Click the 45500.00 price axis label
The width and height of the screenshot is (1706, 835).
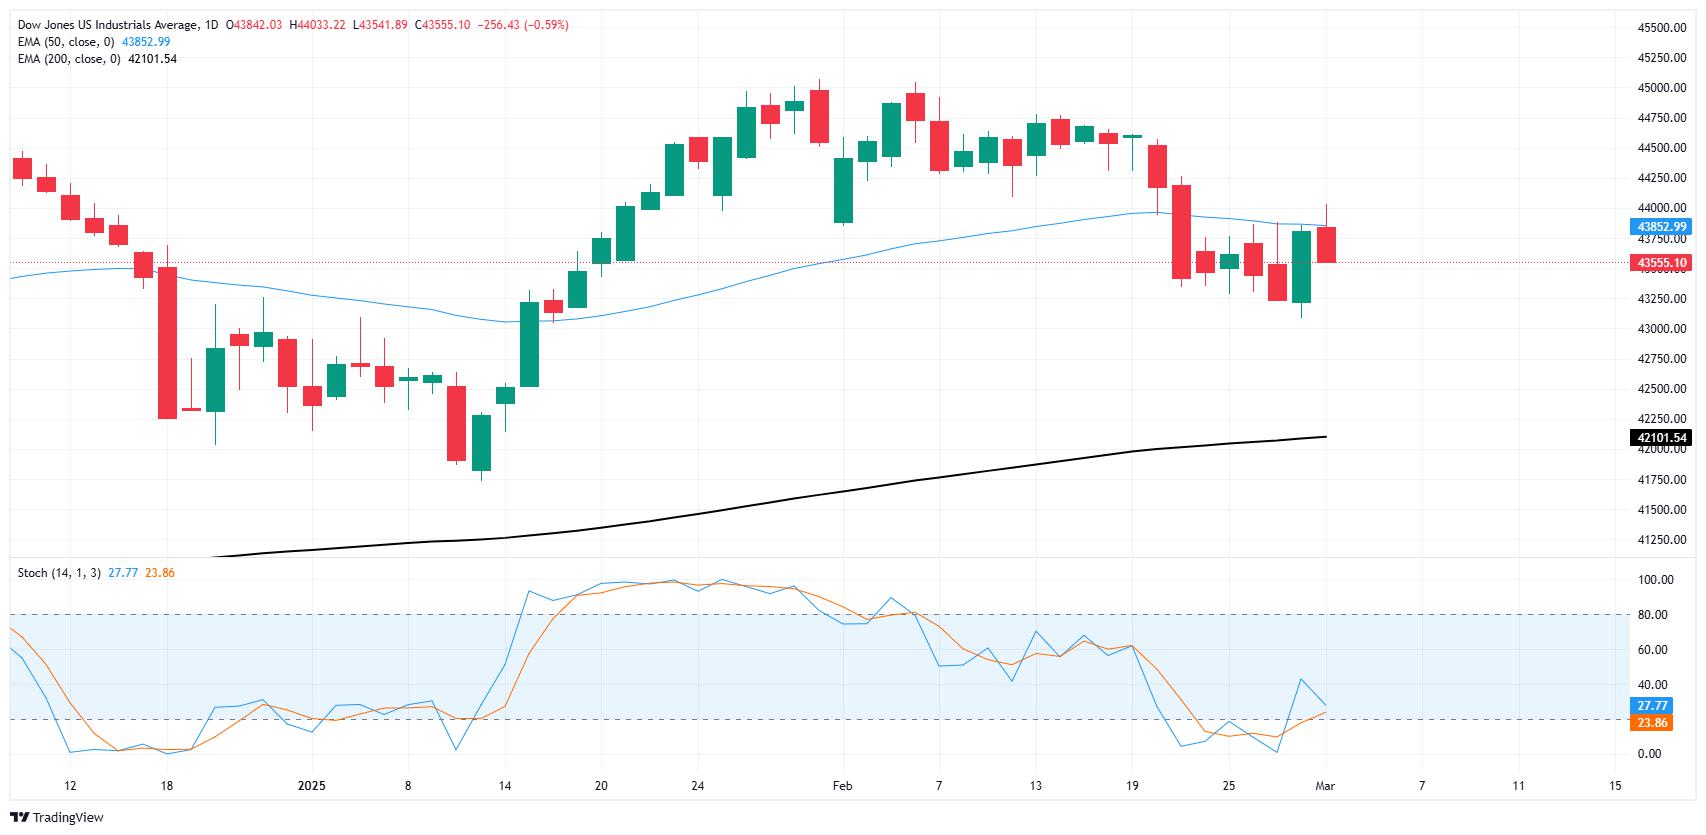tap(1661, 28)
